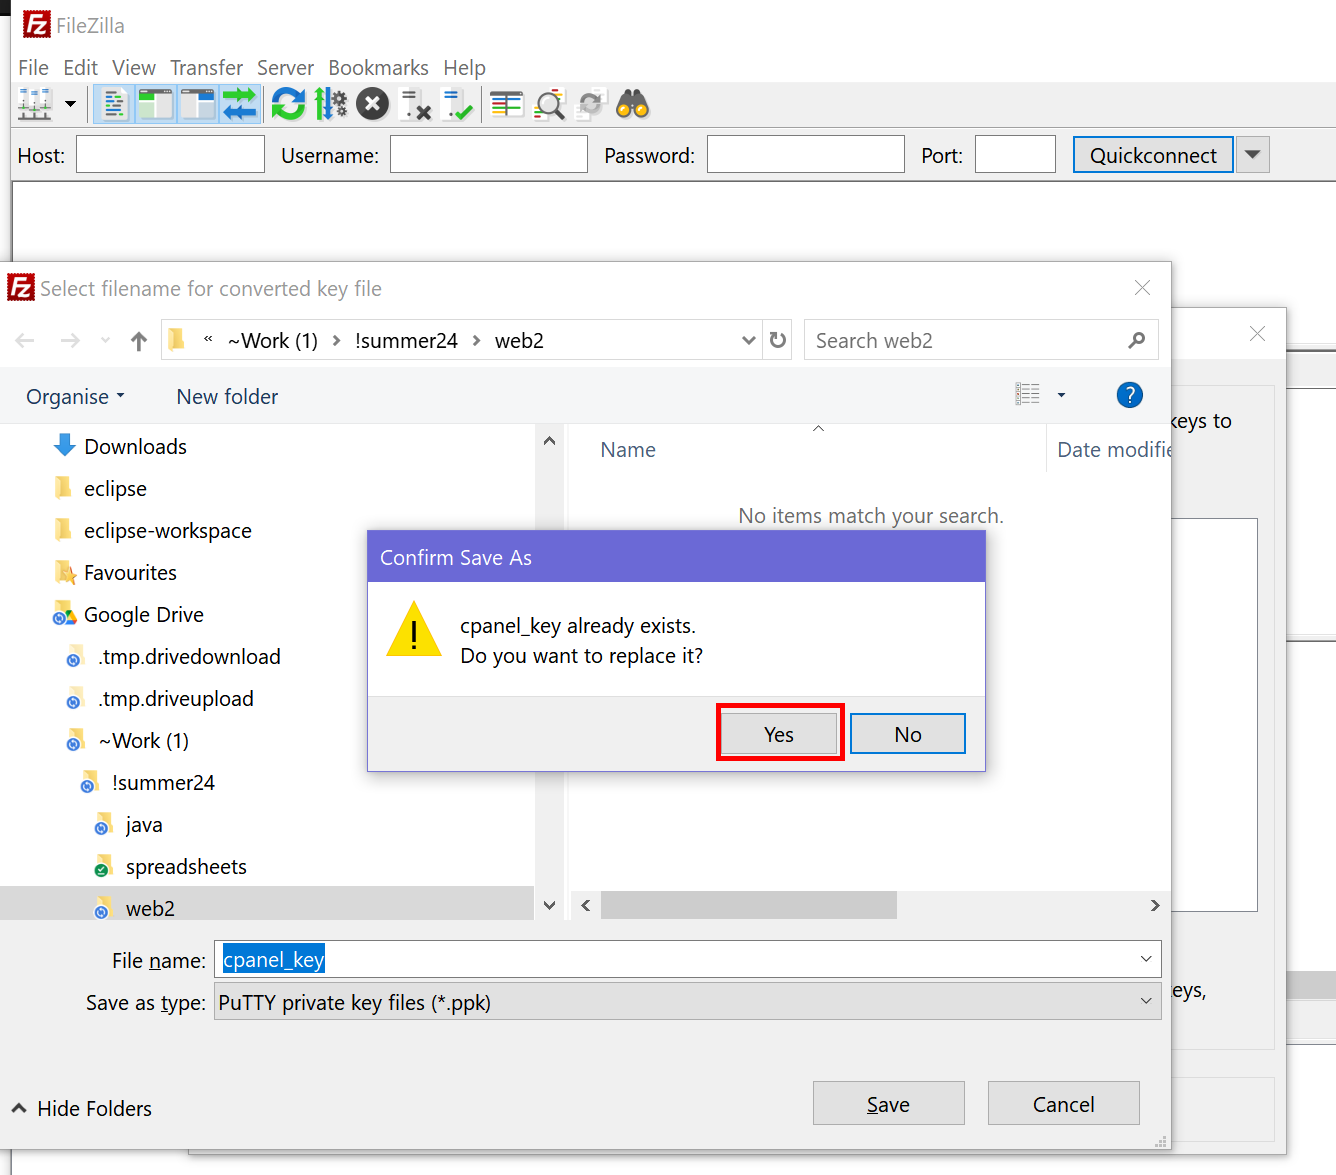Screen dimensions: 1336x1175
Task: Select eclipse folder in tree
Action: point(115,488)
